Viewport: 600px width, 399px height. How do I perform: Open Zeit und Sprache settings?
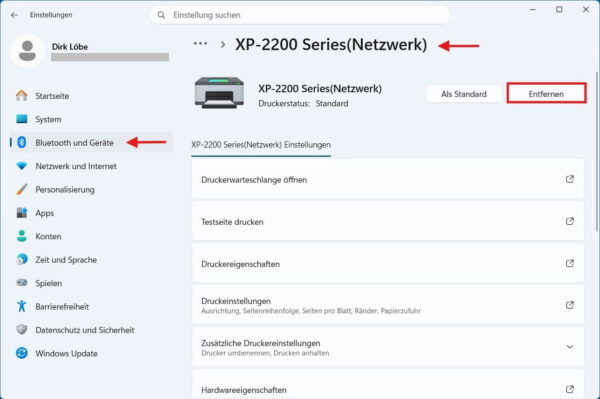coord(91,259)
